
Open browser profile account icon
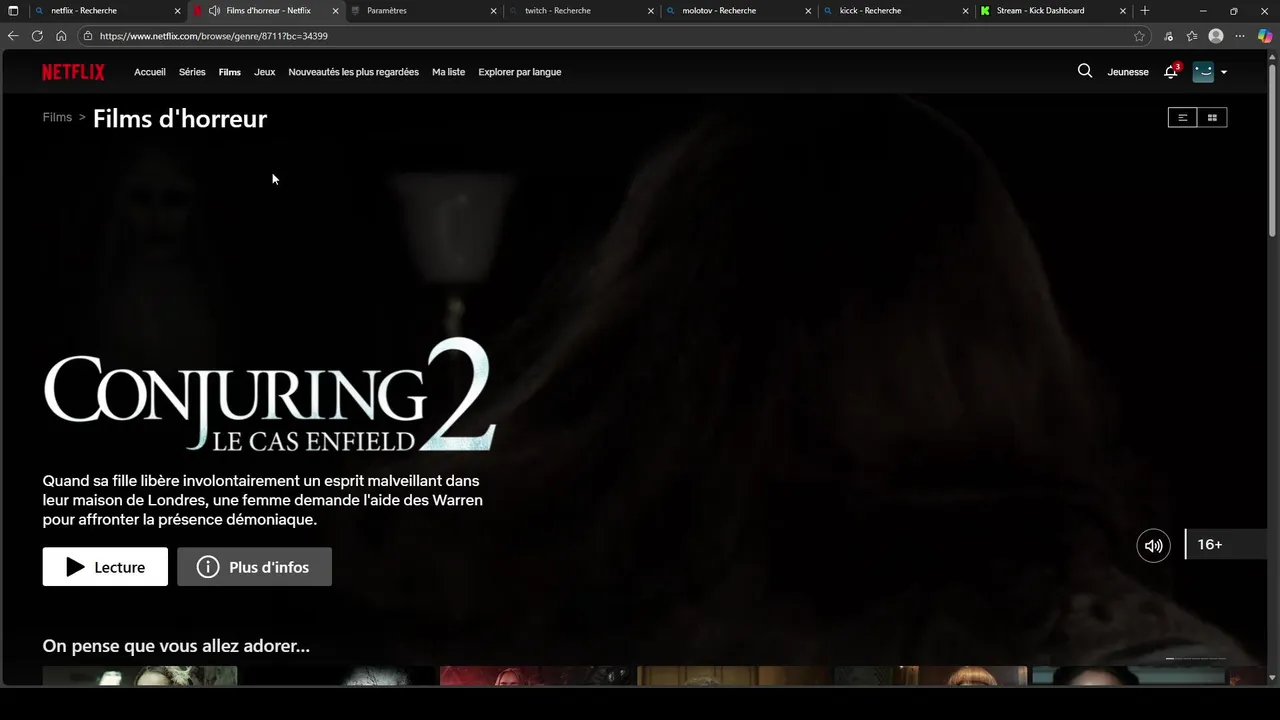(1216, 36)
